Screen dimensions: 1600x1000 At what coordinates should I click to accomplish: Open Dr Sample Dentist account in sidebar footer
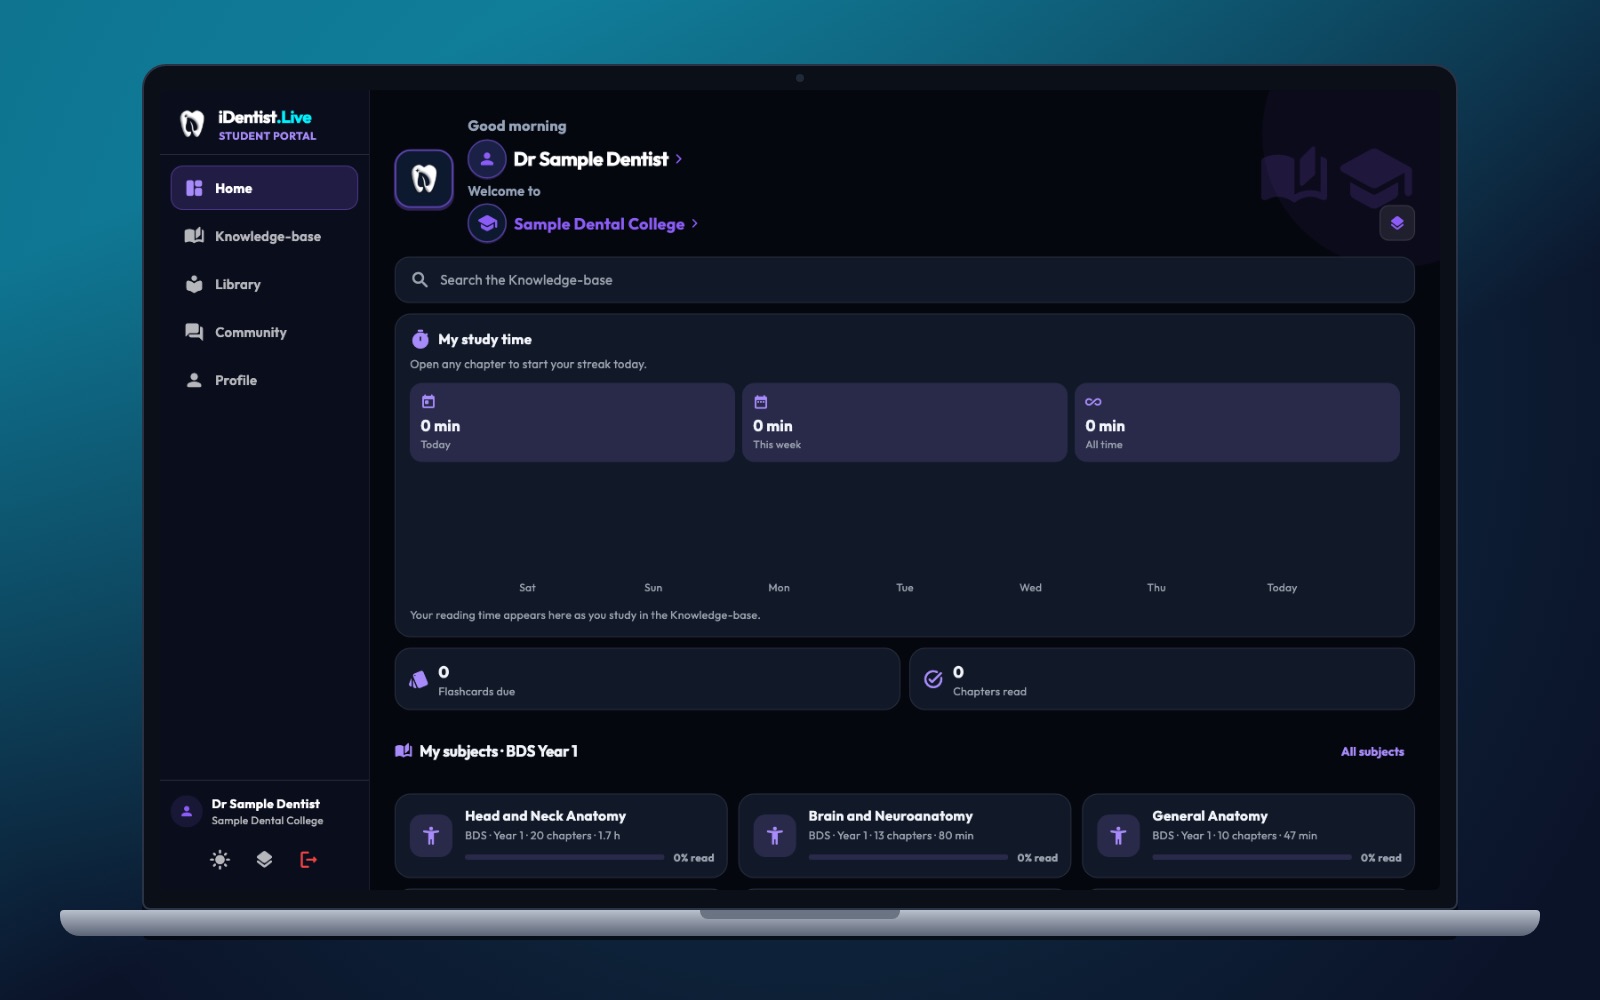tap(264, 811)
